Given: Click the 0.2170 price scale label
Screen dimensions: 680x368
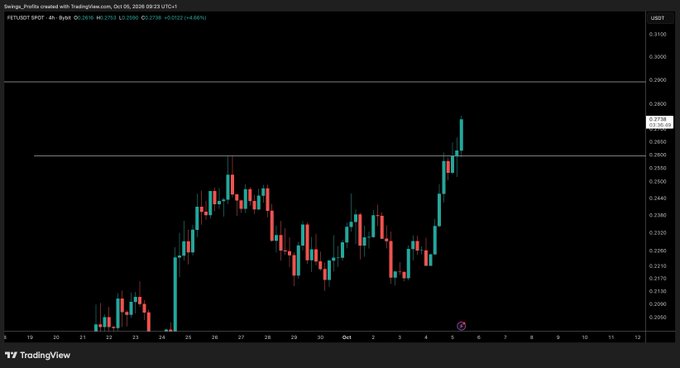Looking at the screenshot, I should [657, 279].
